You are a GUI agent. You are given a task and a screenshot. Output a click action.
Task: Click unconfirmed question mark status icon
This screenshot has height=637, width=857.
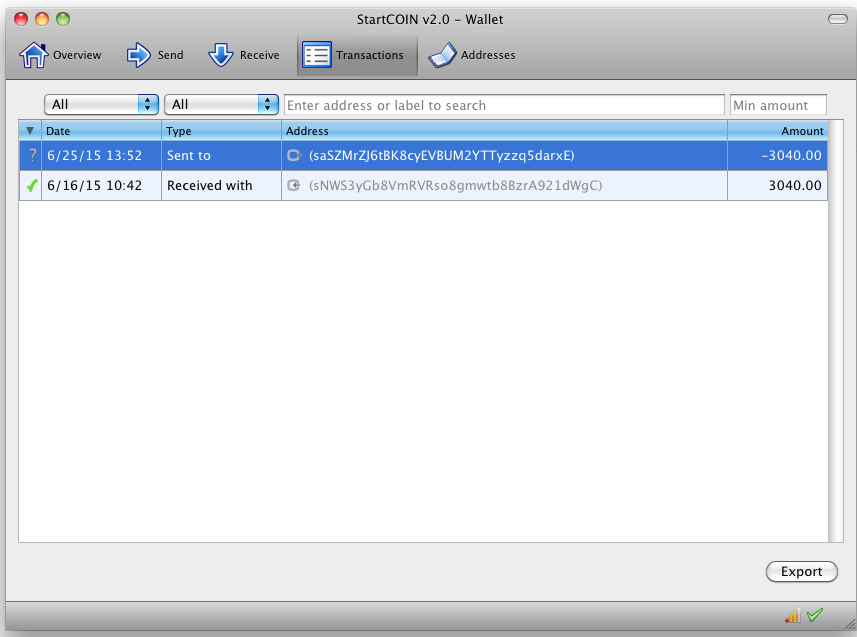click(32, 155)
